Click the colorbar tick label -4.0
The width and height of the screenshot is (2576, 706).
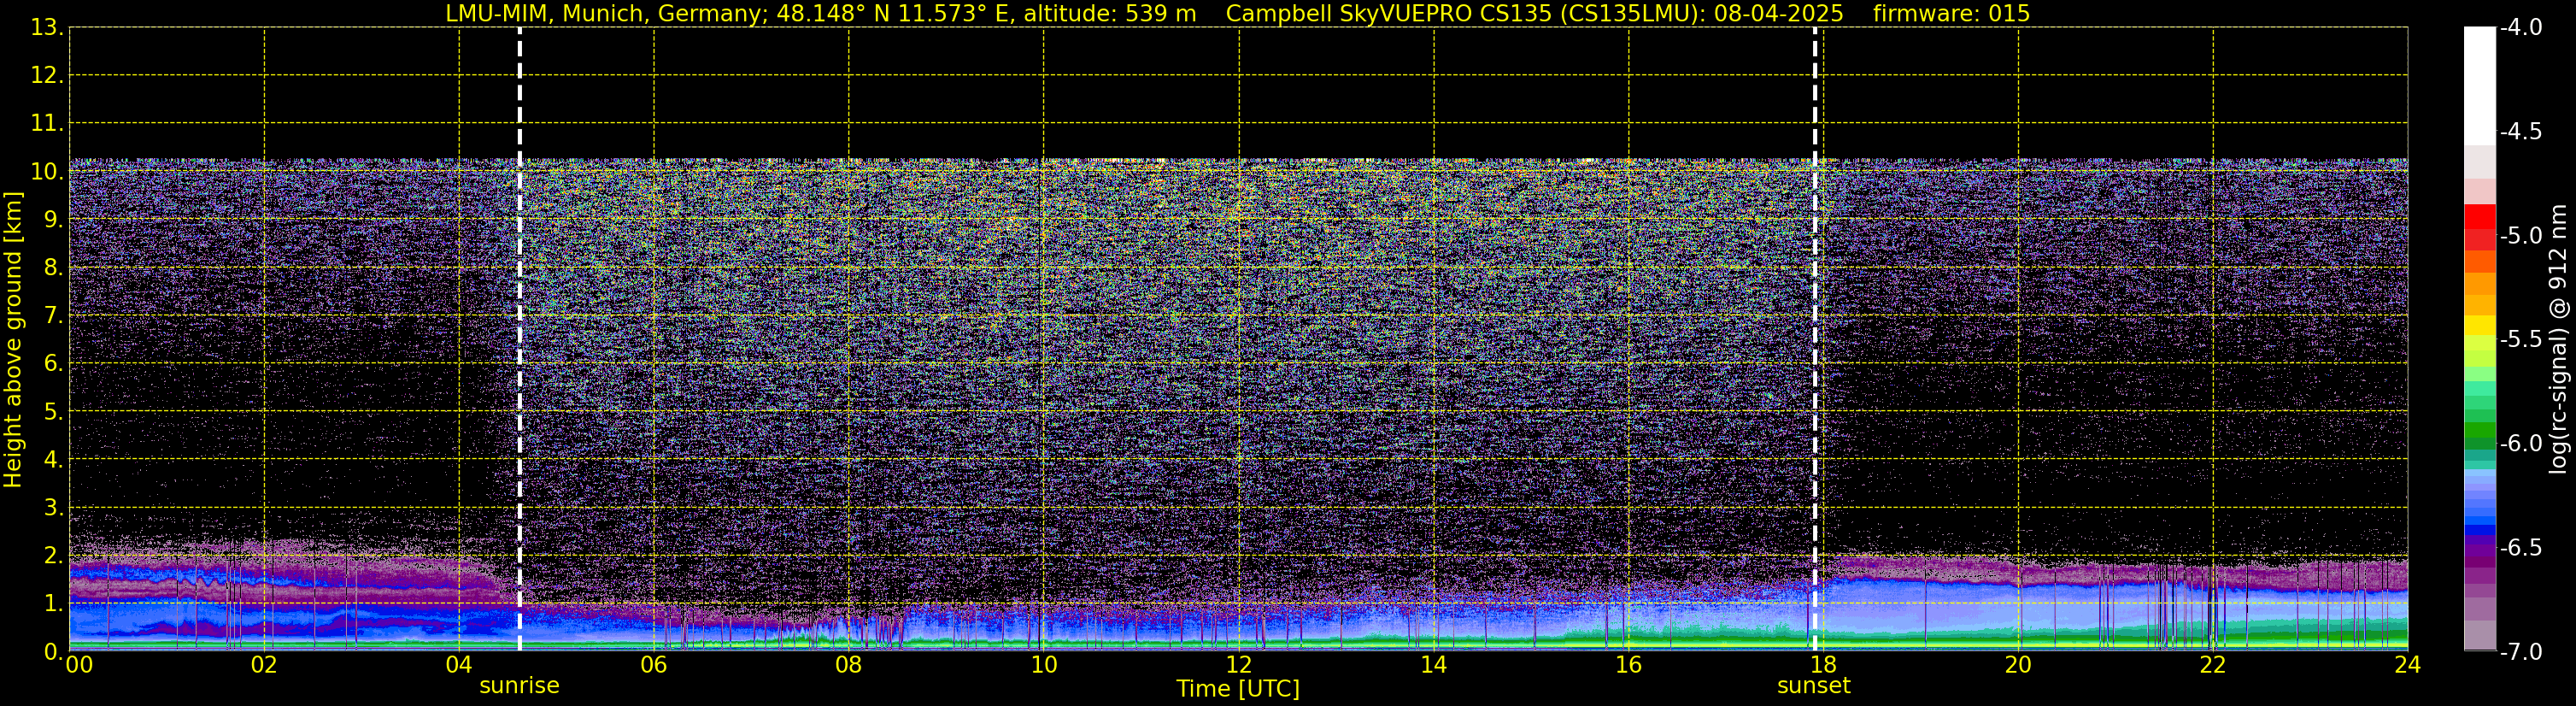[2520, 28]
